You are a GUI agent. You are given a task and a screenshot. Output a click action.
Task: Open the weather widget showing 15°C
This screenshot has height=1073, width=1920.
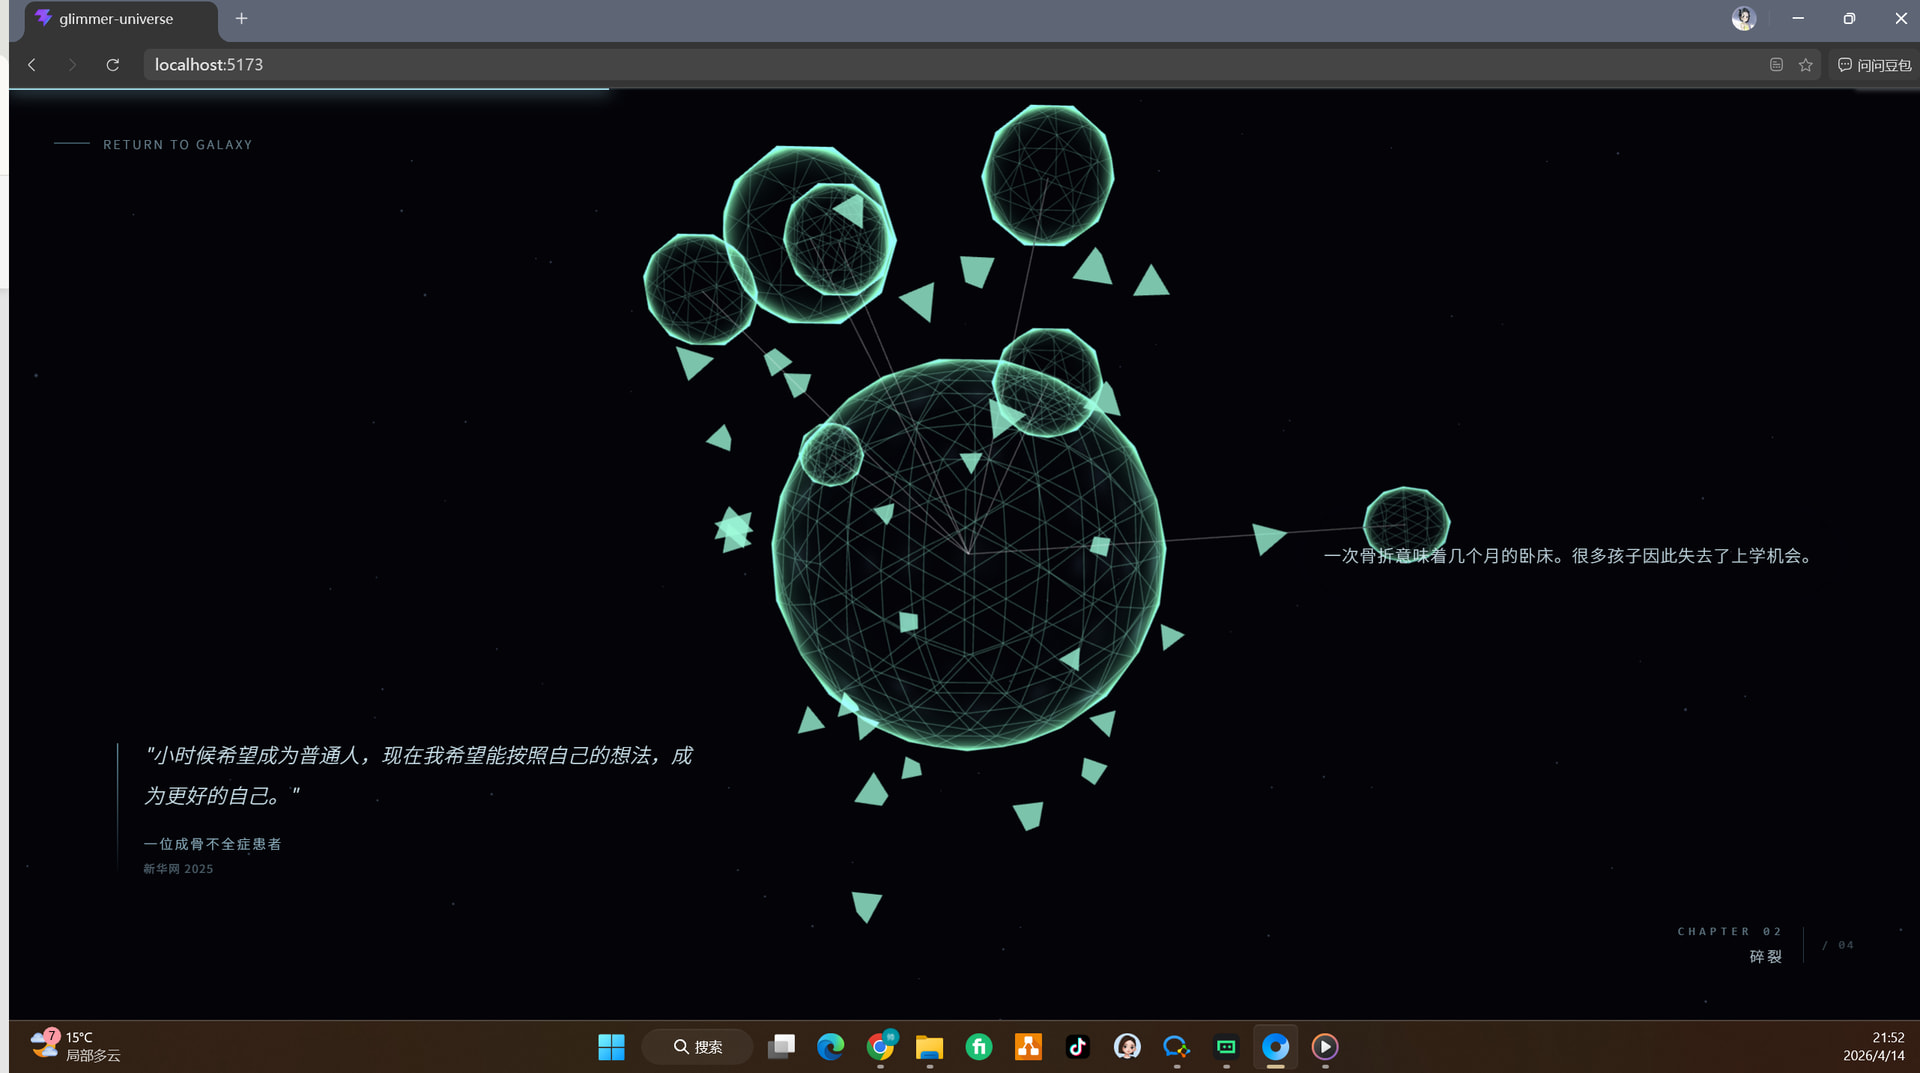pyautogui.click(x=76, y=1046)
